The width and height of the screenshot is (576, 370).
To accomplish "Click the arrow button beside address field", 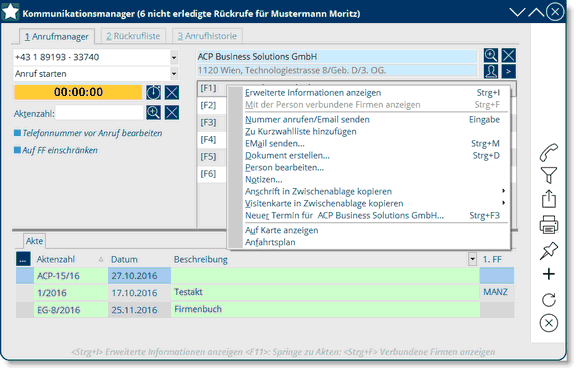I will 508,71.
